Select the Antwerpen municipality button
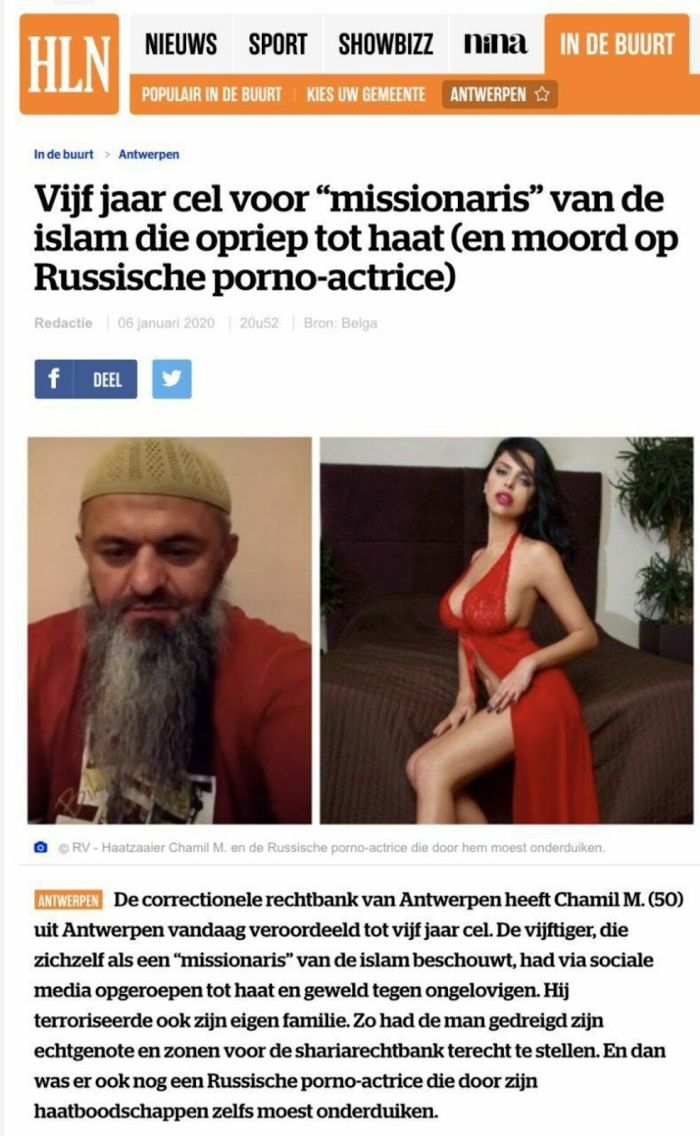 (499, 94)
